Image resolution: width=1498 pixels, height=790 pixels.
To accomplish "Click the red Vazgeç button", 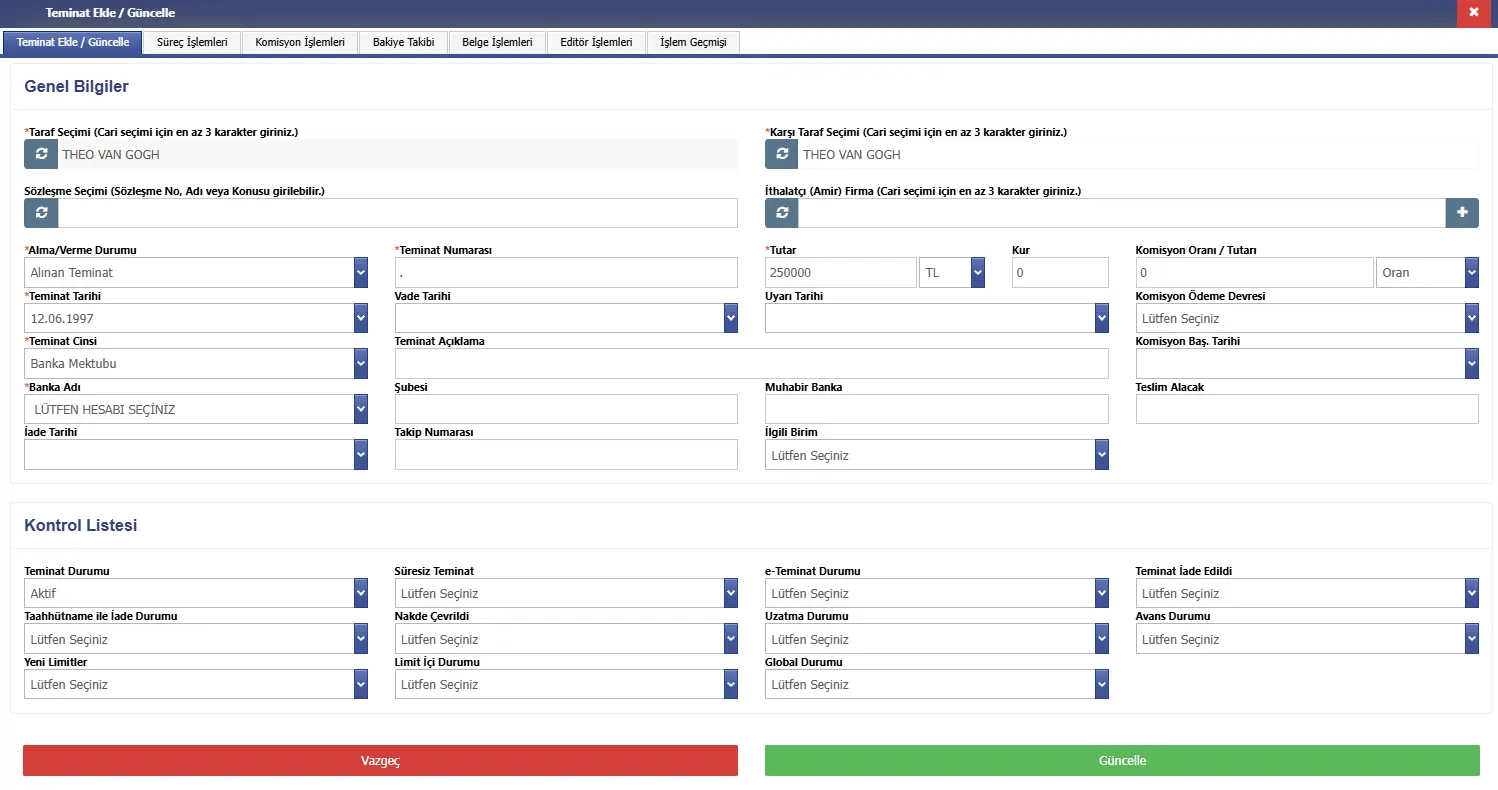I will 380,761.
